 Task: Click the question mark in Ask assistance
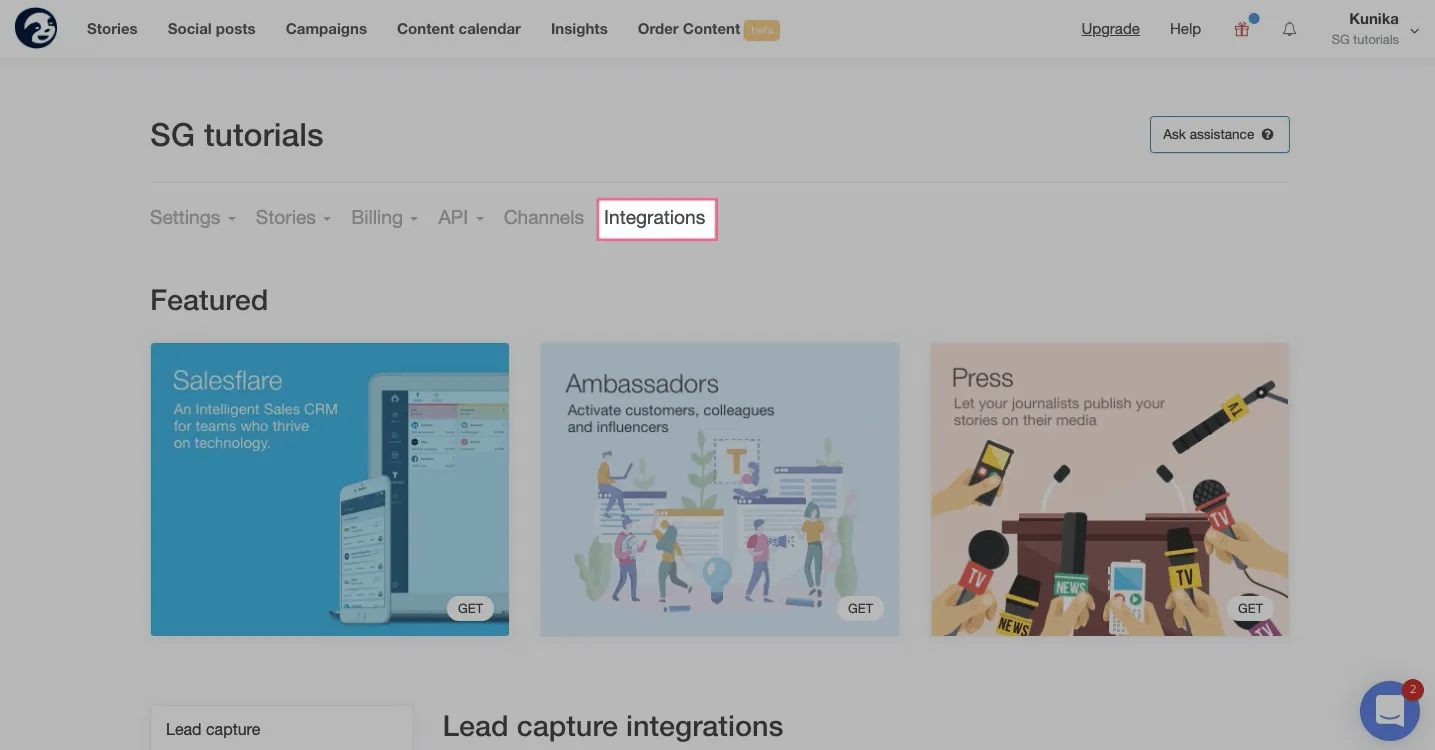[1268, 134]
